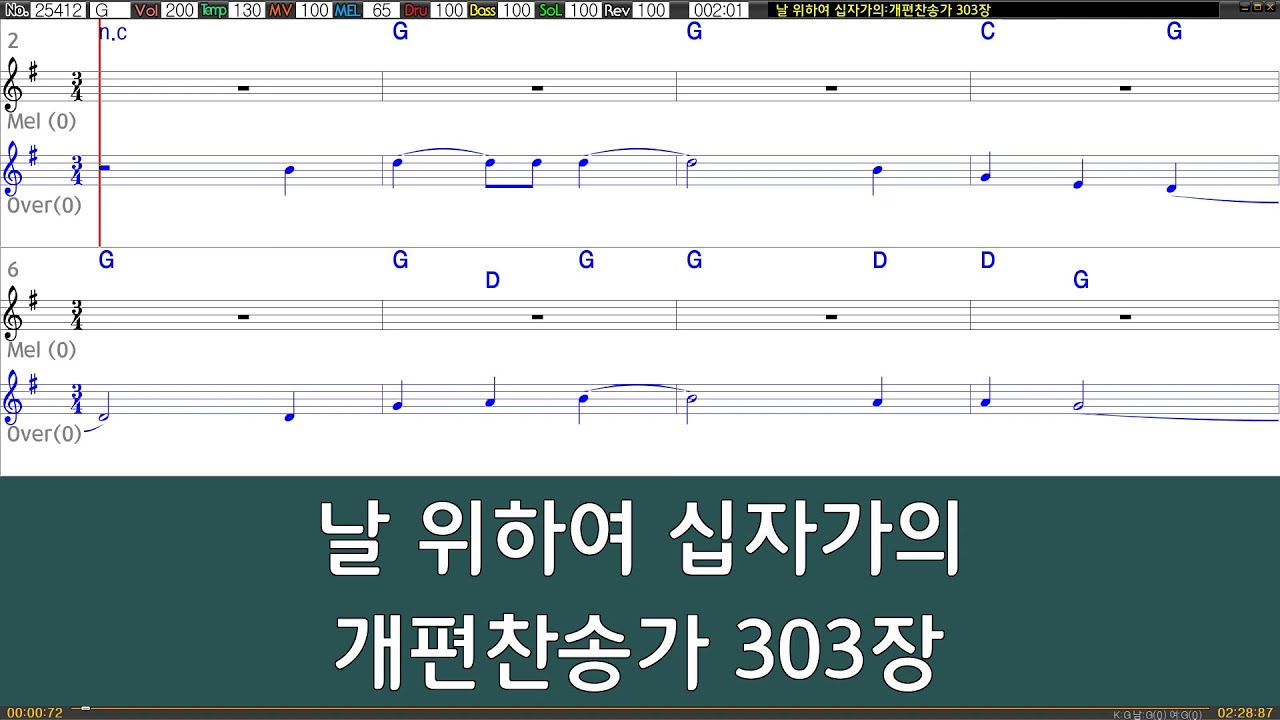
Task: Click the elapsed time 00:00:72
Action: pos(35,713)
